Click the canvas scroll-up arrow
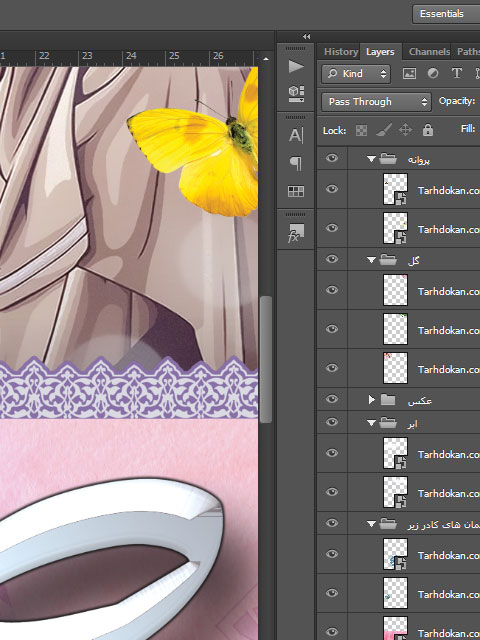This screenshot has height=640, width=480. coord(266,59)
